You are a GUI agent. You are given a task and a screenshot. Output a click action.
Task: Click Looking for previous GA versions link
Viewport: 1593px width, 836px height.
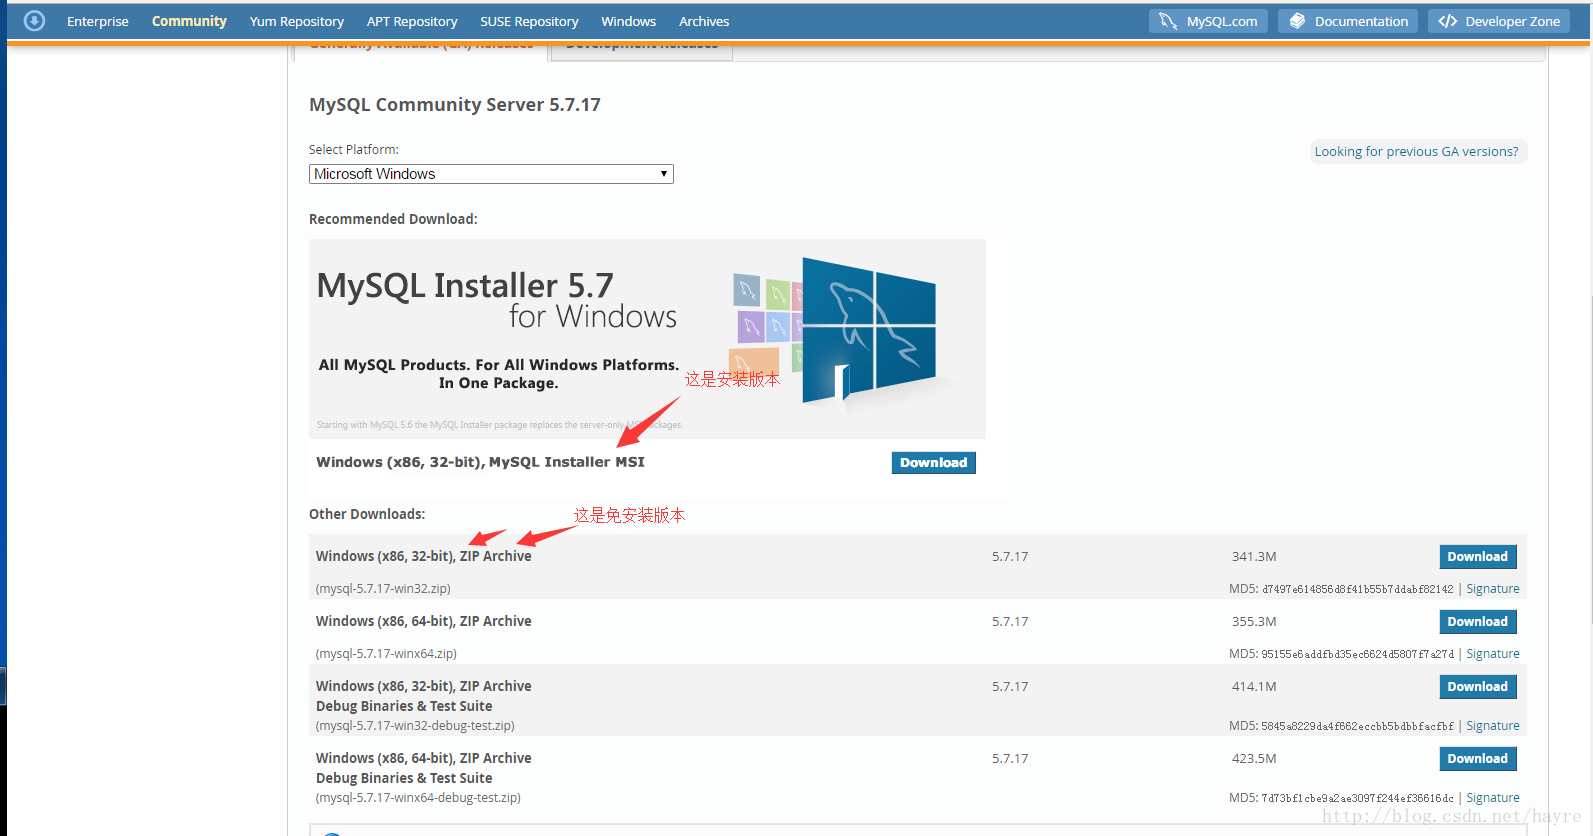coord(1416,152)
